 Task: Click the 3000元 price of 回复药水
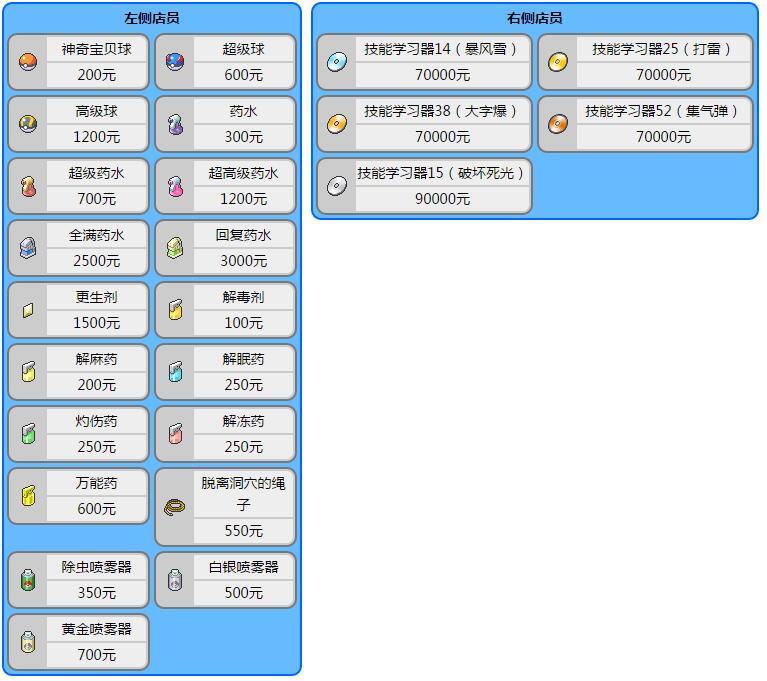[x=244, y=261]
